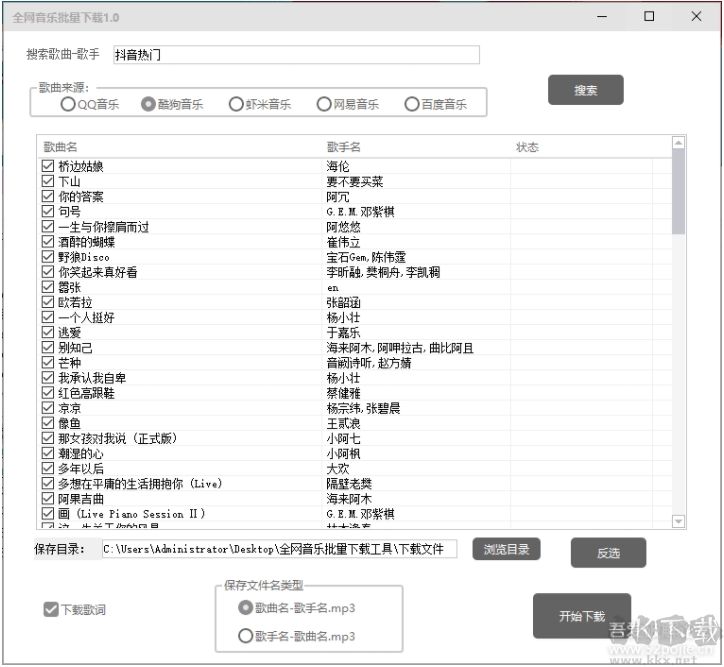The height and width of the screenshot is (667, 724).
Task: Select artist cell 大欢
Action: pos(338,468)
